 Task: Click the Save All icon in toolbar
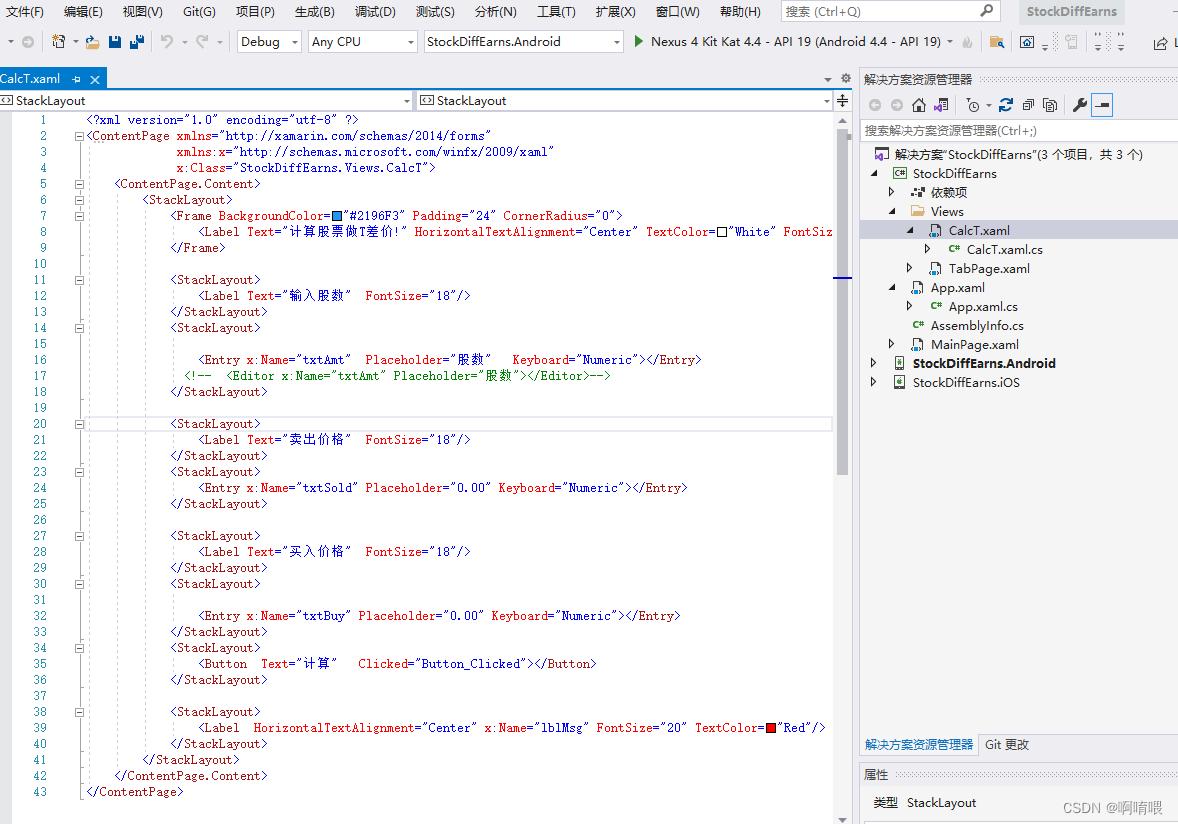137,42
